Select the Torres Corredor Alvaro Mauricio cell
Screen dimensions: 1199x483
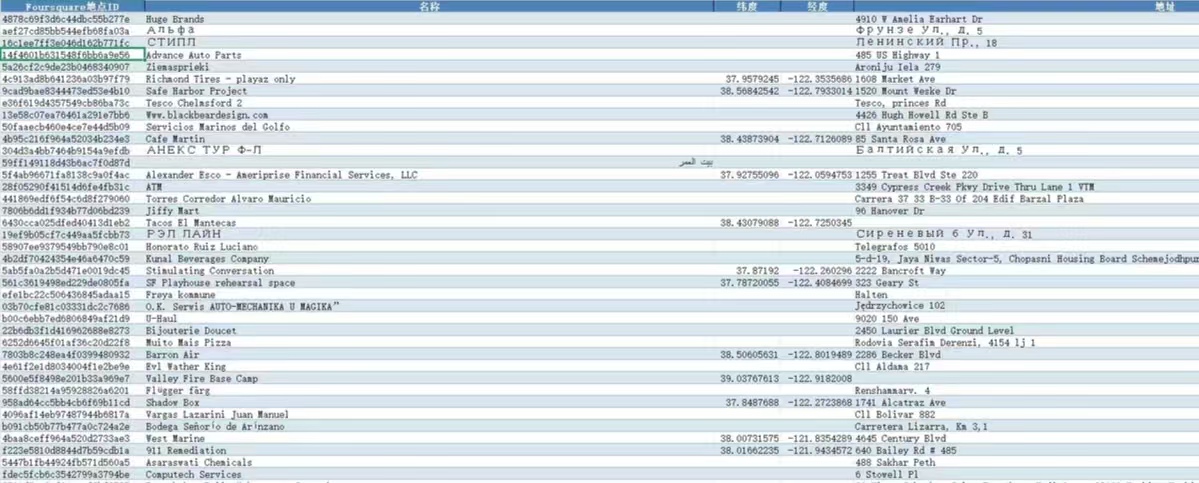click(428, 199)
